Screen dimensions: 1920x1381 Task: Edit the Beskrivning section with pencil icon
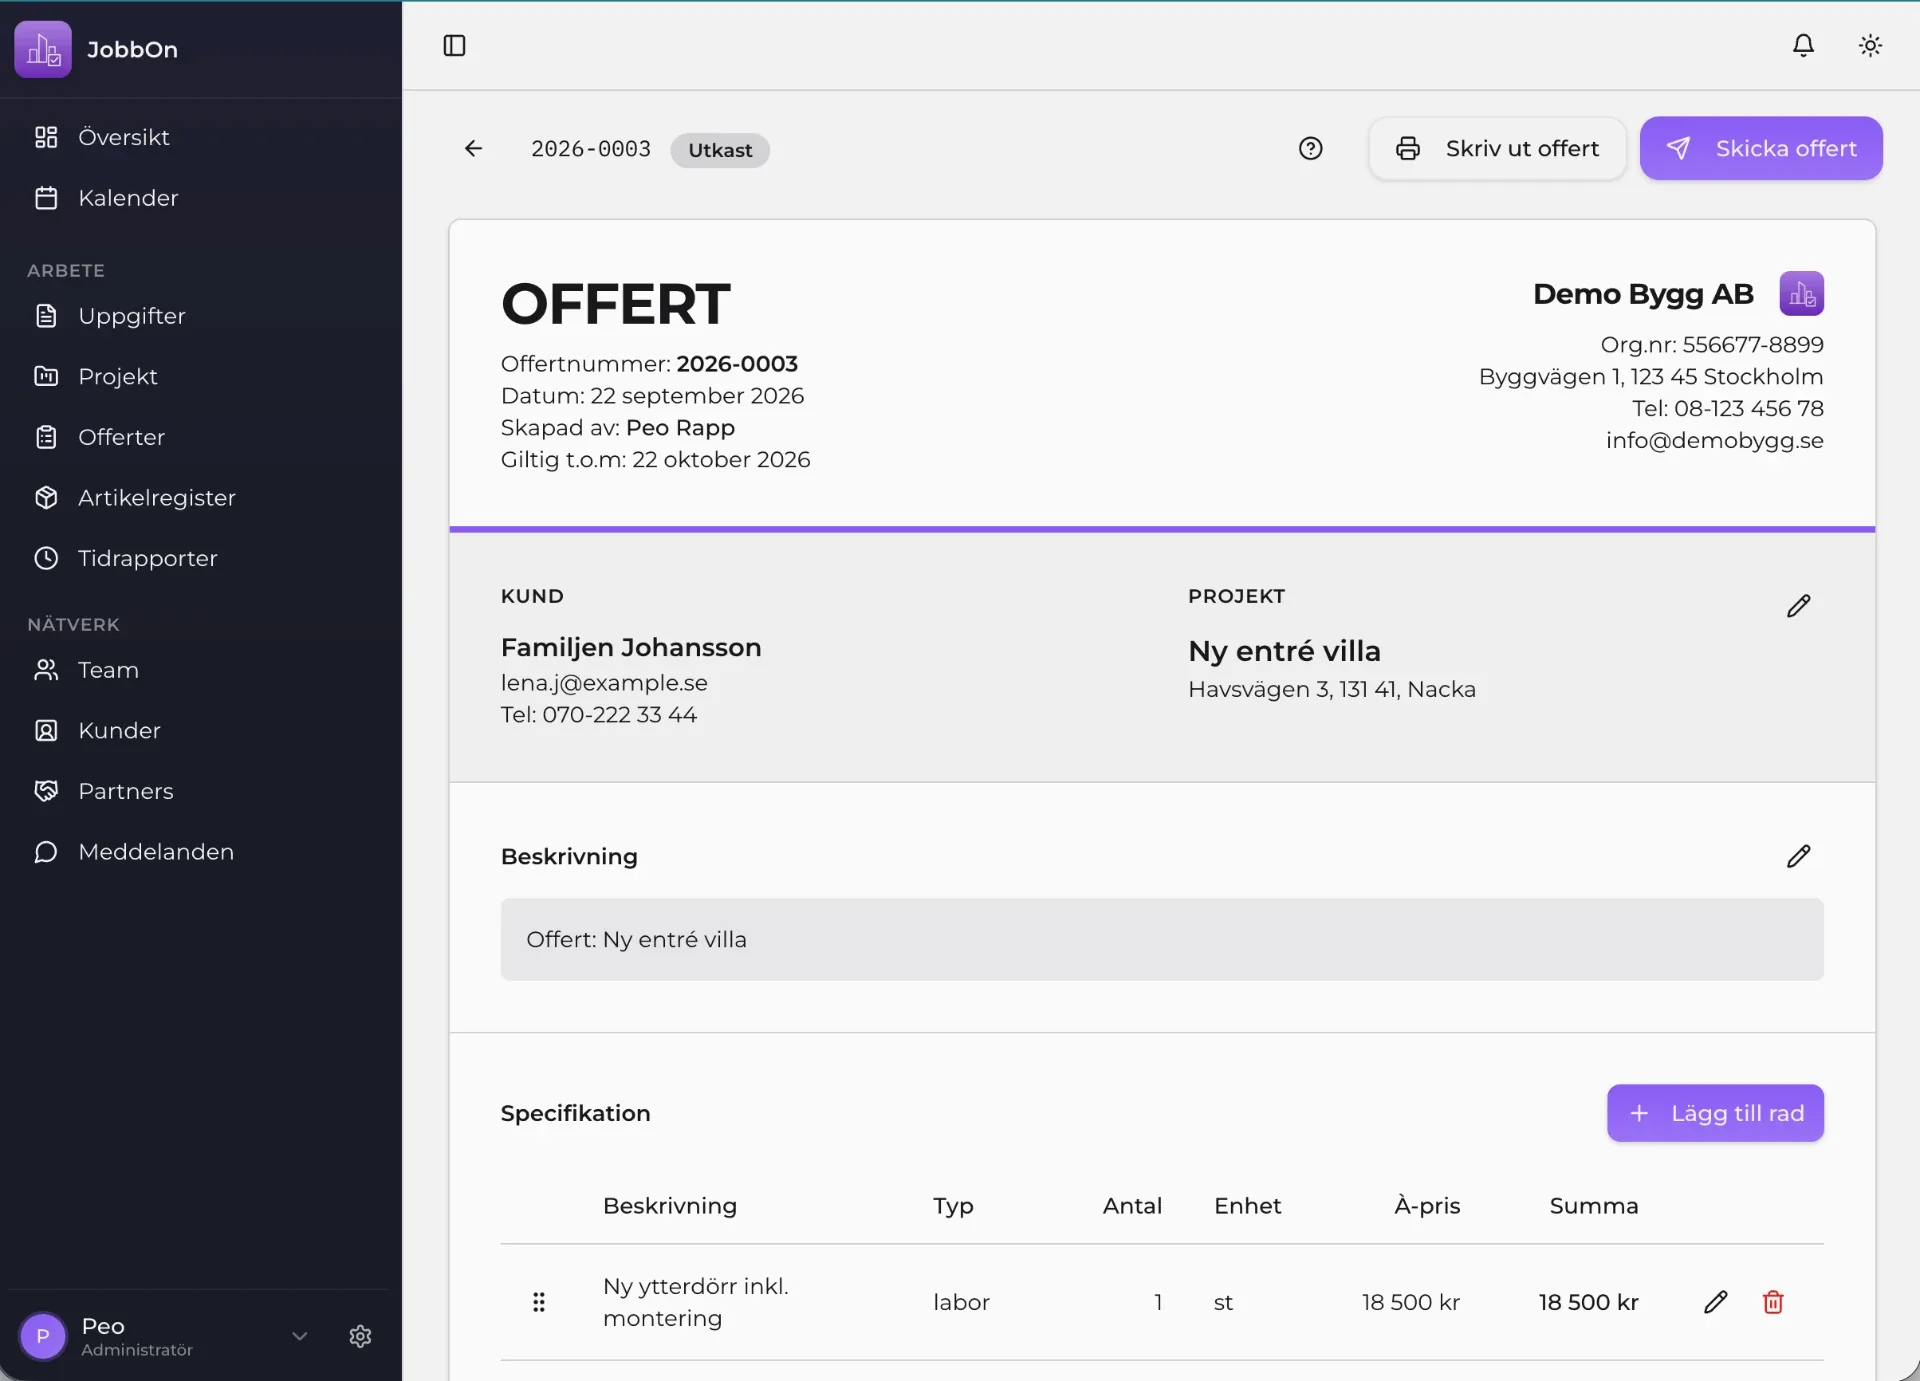1798,856
